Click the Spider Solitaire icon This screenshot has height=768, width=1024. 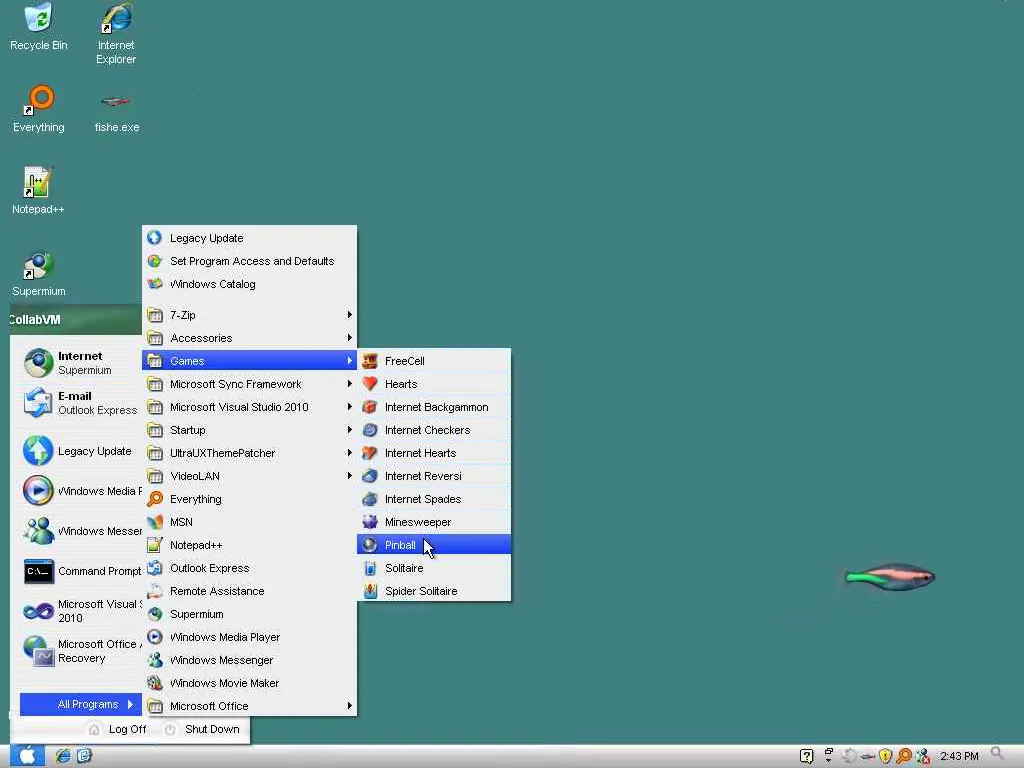click(x=370, y=591)
